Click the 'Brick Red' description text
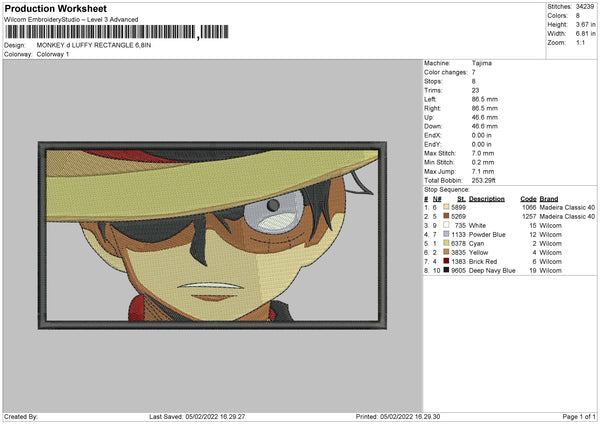 pyautogui.click(x=483, y=262)
